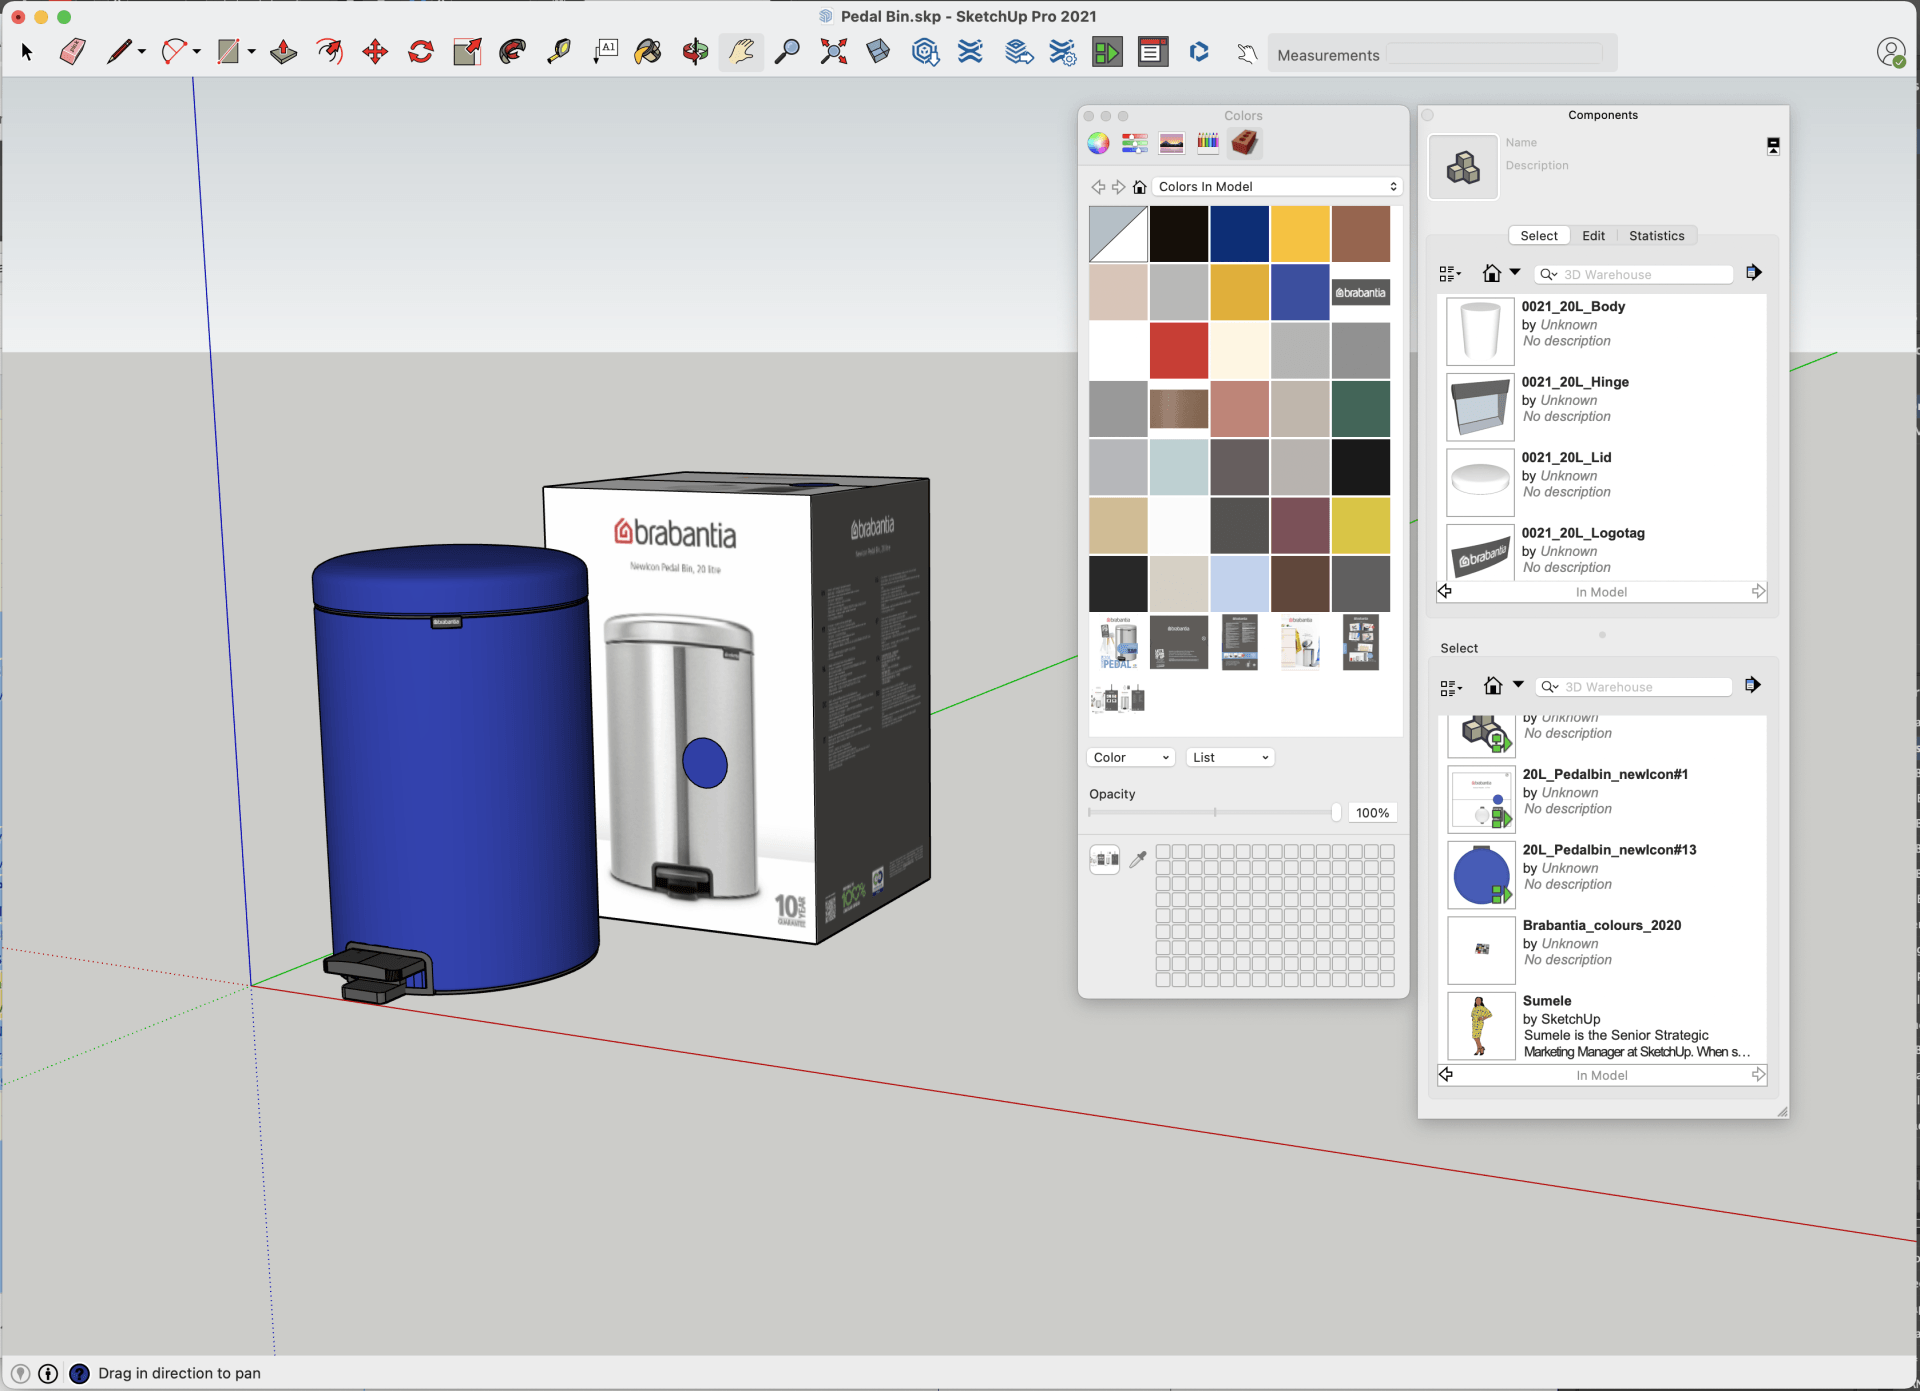Select the Eraser tool
The height and width of the screenshot is (1391, 1920).
tap(72, 51)
